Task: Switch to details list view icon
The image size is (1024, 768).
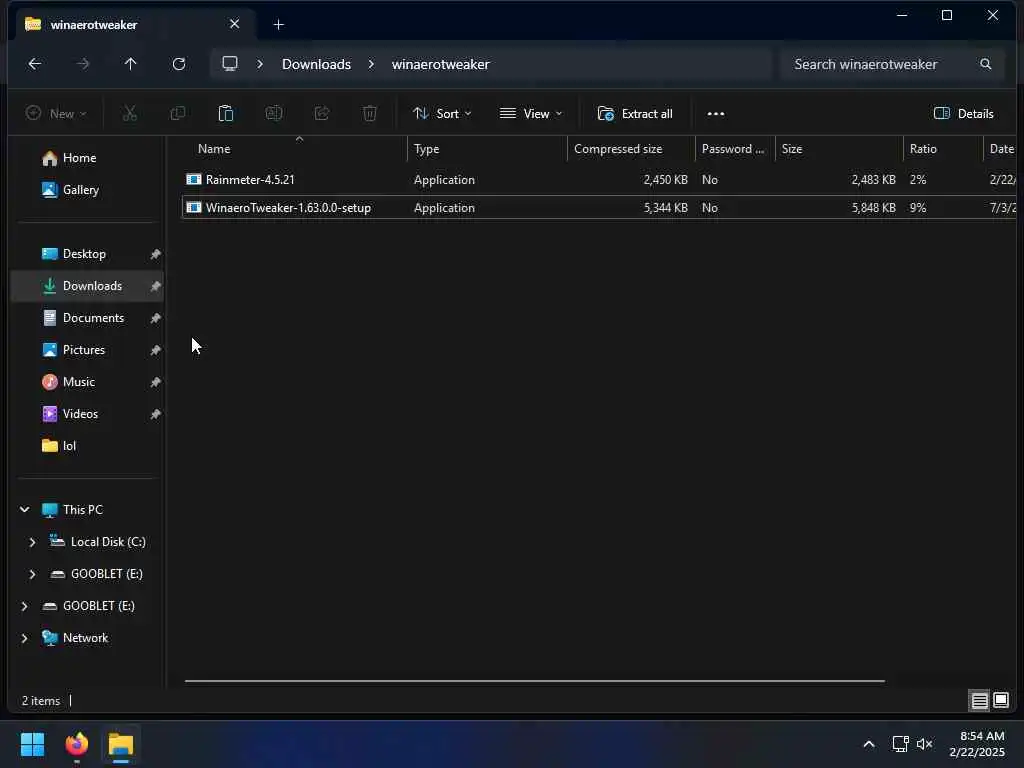Action: click(x=979, y=701)
